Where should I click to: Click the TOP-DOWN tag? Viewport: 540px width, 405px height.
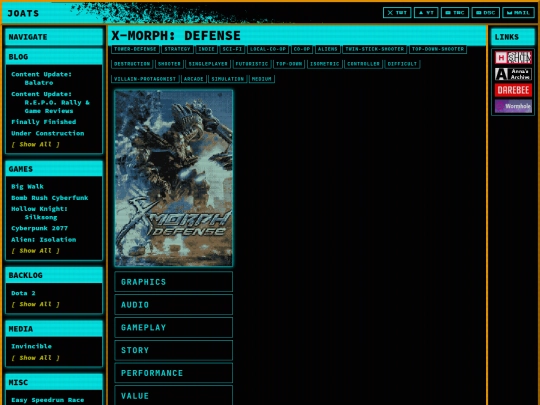click(289, 64)
